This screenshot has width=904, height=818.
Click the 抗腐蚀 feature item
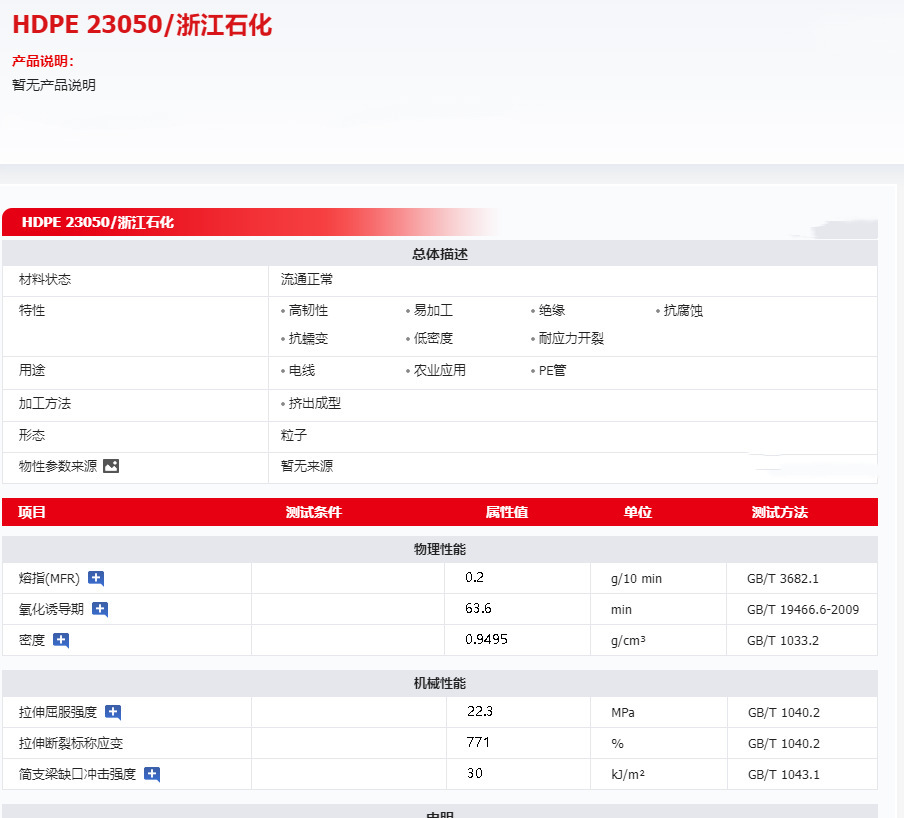pos(683,311)
